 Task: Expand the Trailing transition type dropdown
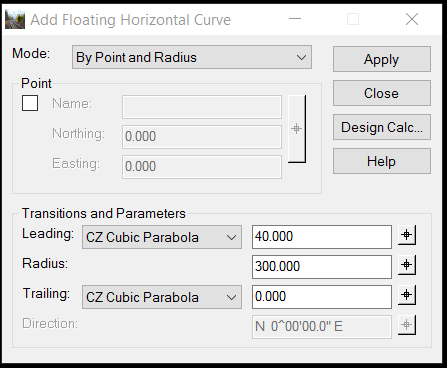[162, 297]
